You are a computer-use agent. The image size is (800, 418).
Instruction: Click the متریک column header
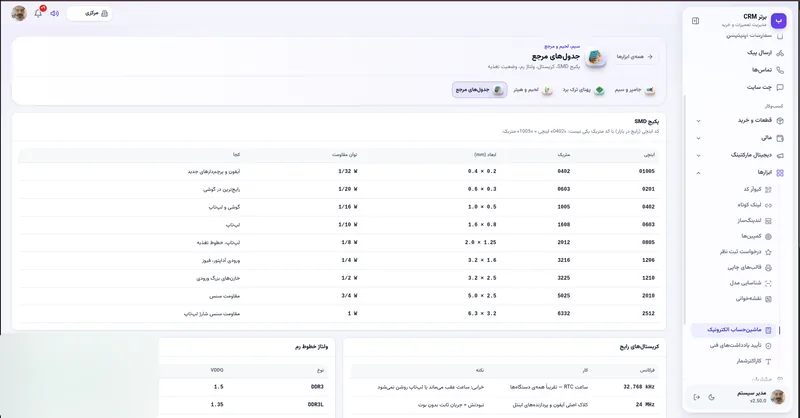pyautogui.click(x=564, y=155)
